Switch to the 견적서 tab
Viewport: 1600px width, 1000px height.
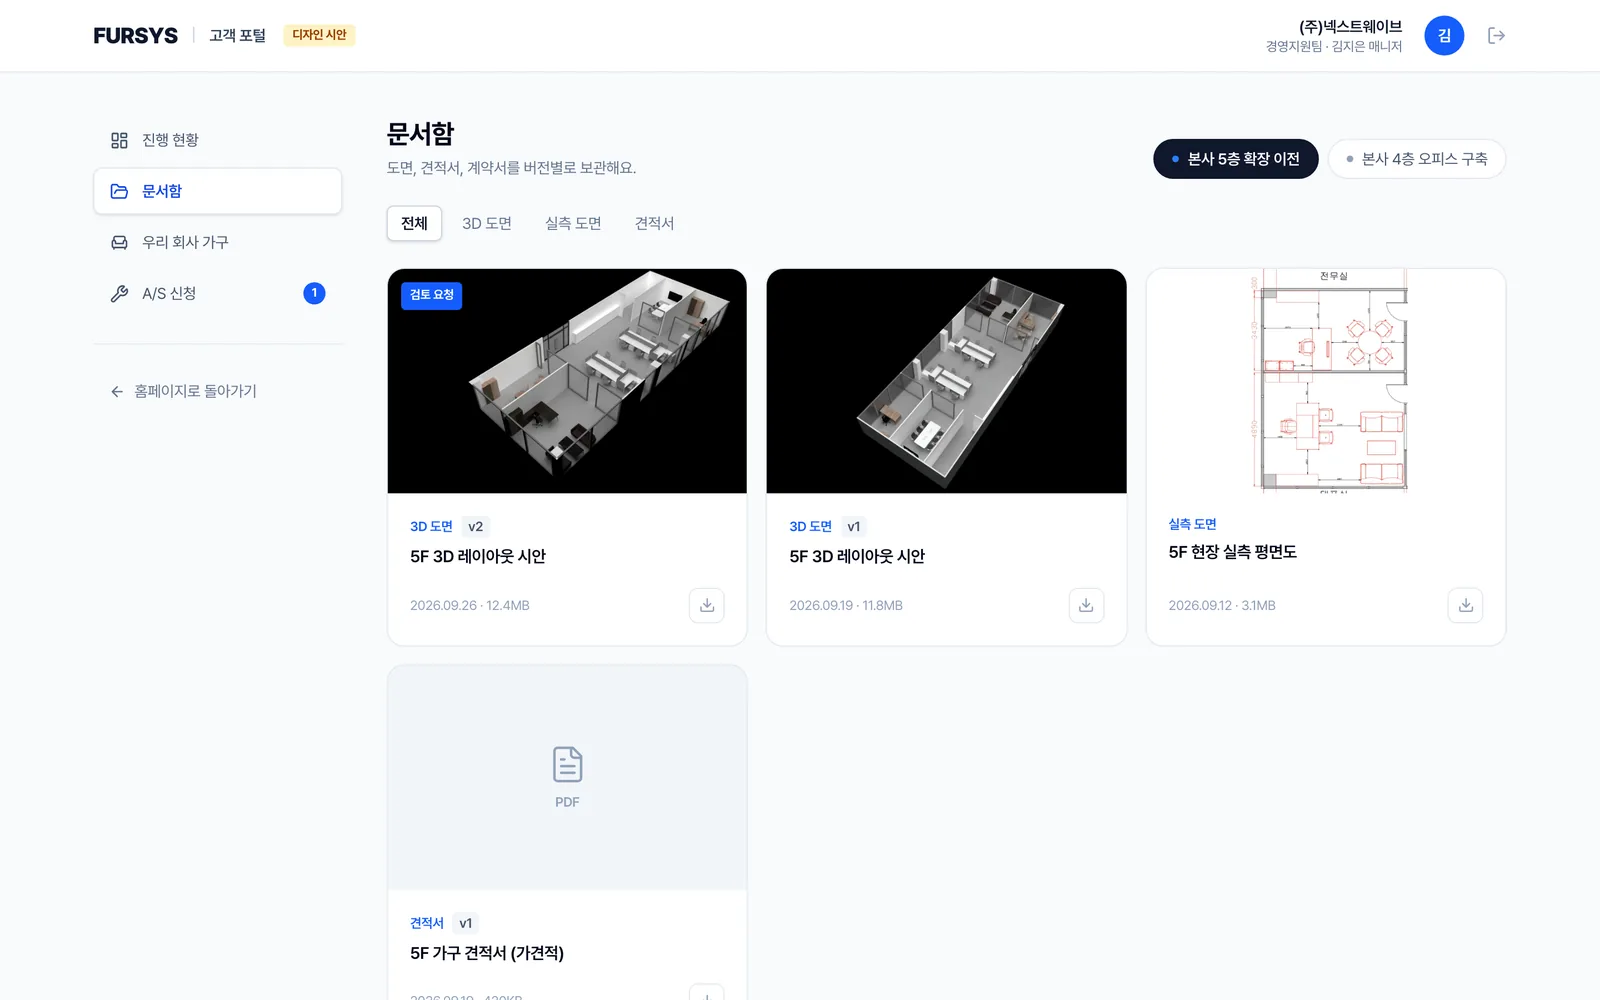(x=654, y=223)
